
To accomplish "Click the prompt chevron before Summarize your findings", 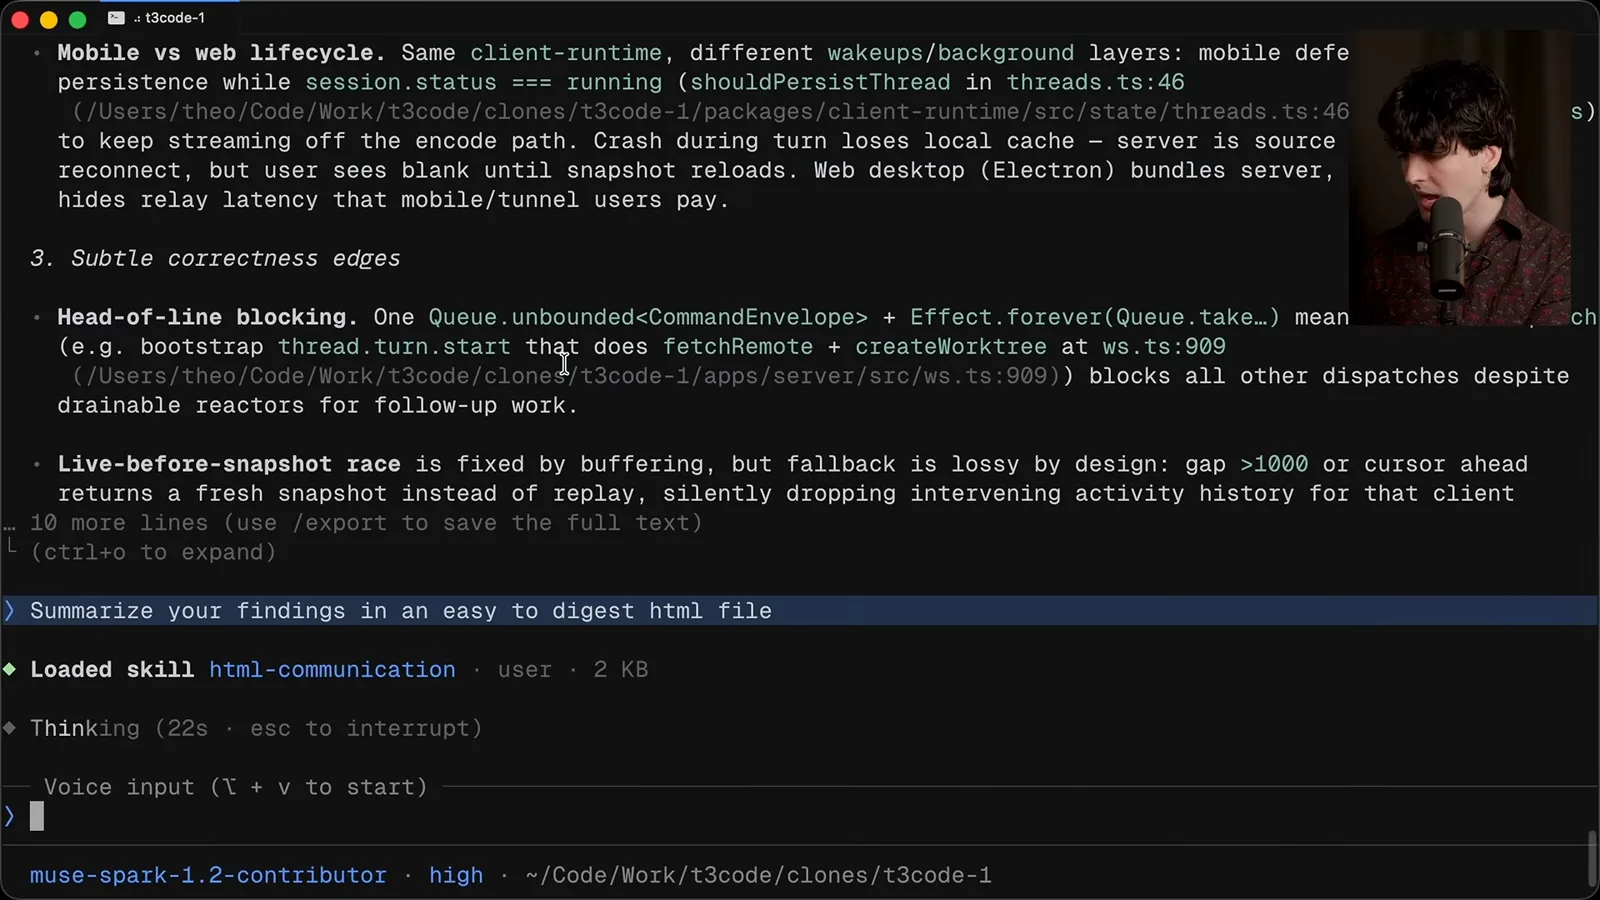I will [x=10, y=611].
